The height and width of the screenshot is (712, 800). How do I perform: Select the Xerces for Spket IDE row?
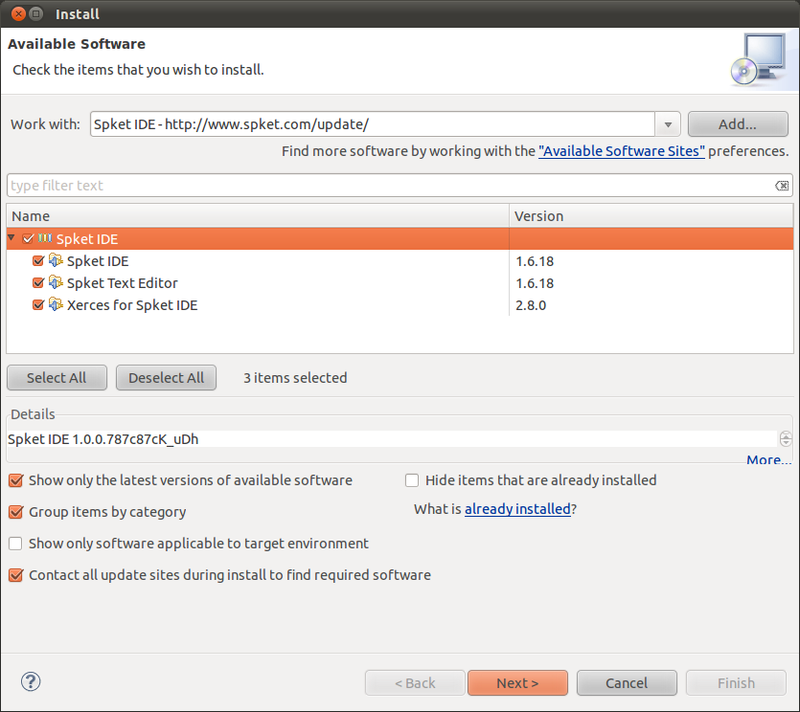tap(400, 304)
